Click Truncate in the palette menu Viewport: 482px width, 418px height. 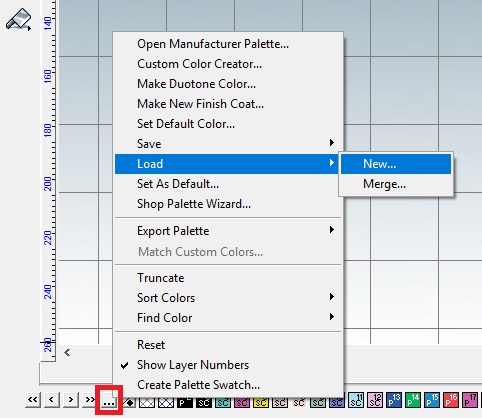tap(228, 278)
